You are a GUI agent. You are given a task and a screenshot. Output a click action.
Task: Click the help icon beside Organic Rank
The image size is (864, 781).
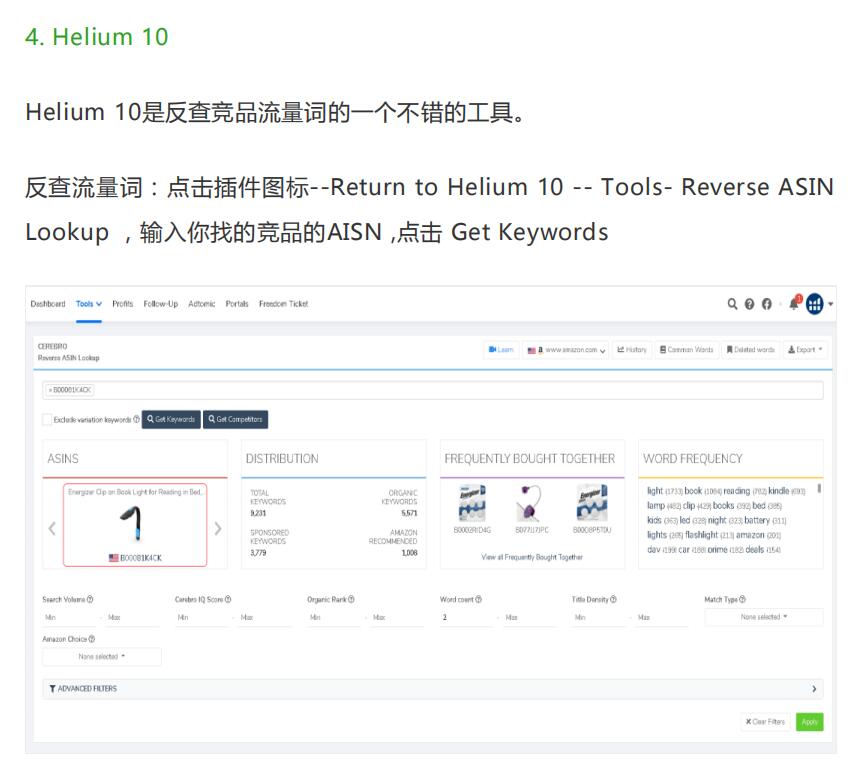coord(351,599)
